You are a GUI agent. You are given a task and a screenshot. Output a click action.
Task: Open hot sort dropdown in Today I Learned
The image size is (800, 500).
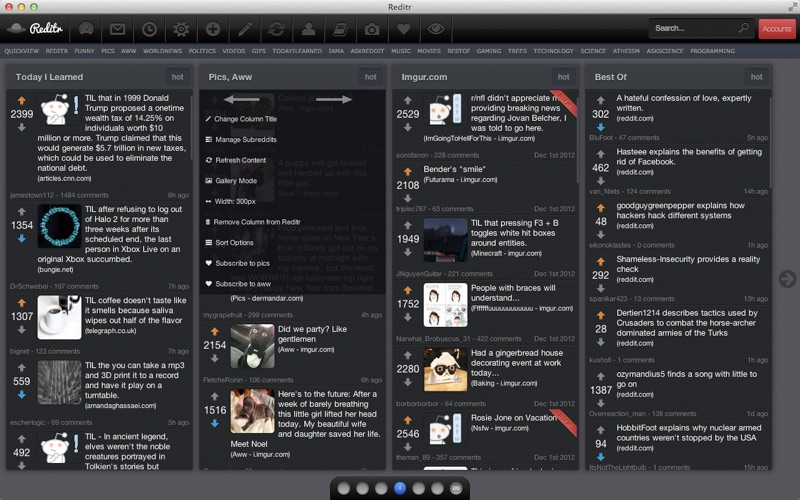(177, 77)
